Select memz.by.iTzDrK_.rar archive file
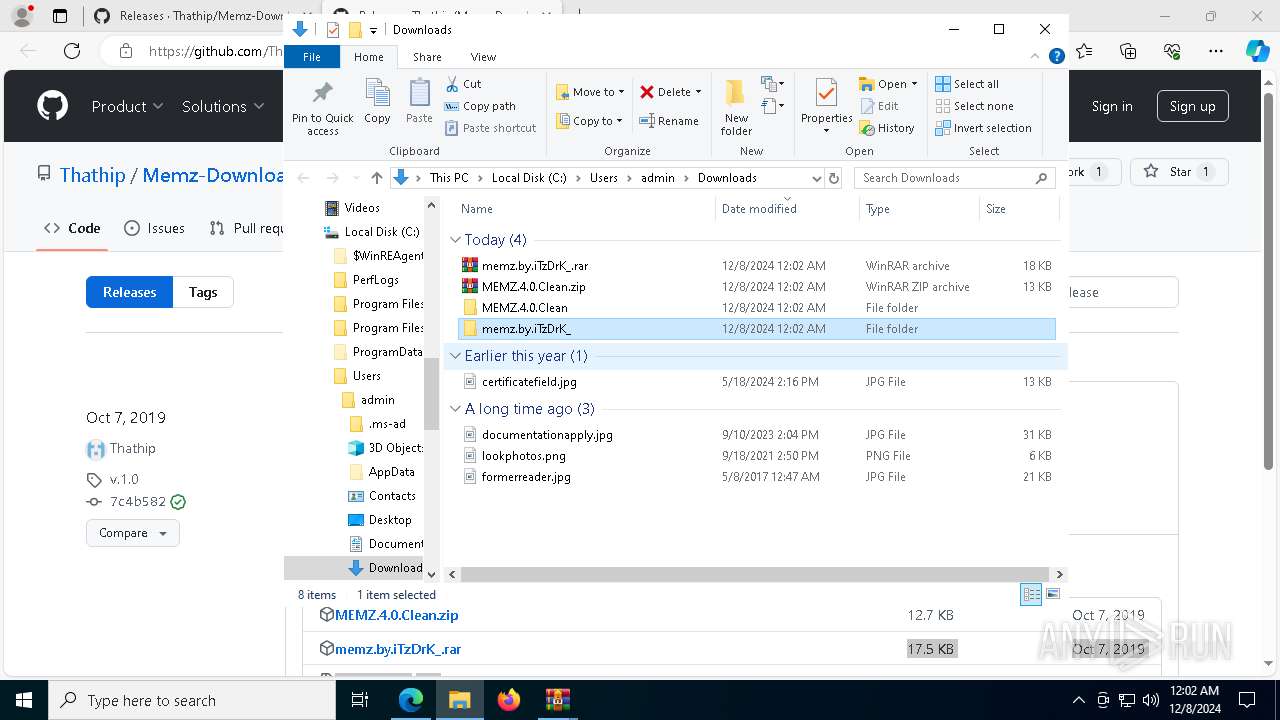Viewport: 1280px width, 720px height. [757, 266]
